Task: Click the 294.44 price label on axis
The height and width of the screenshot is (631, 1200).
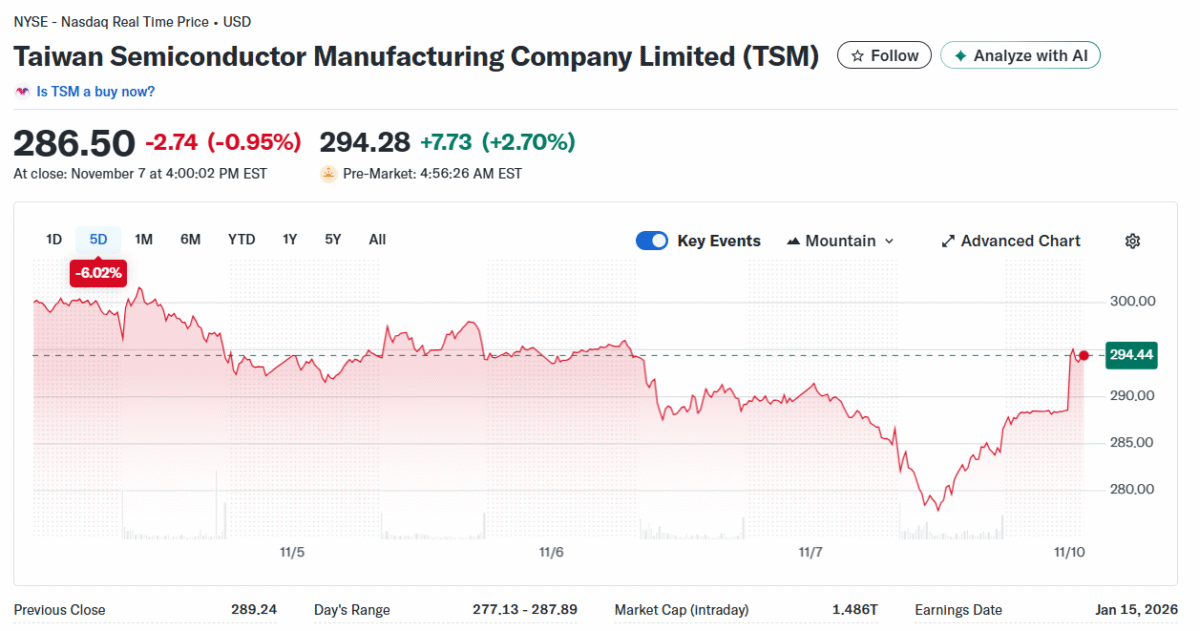Action: (x=1131, y=355)
